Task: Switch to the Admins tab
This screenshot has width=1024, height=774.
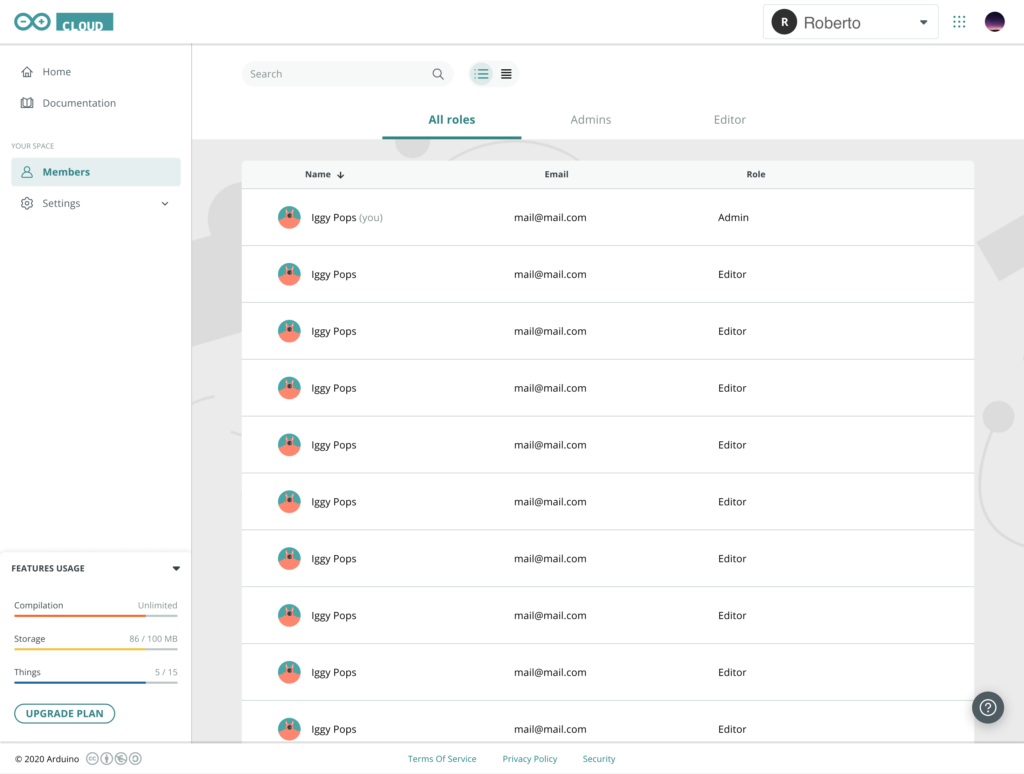Action: point(590,118)
